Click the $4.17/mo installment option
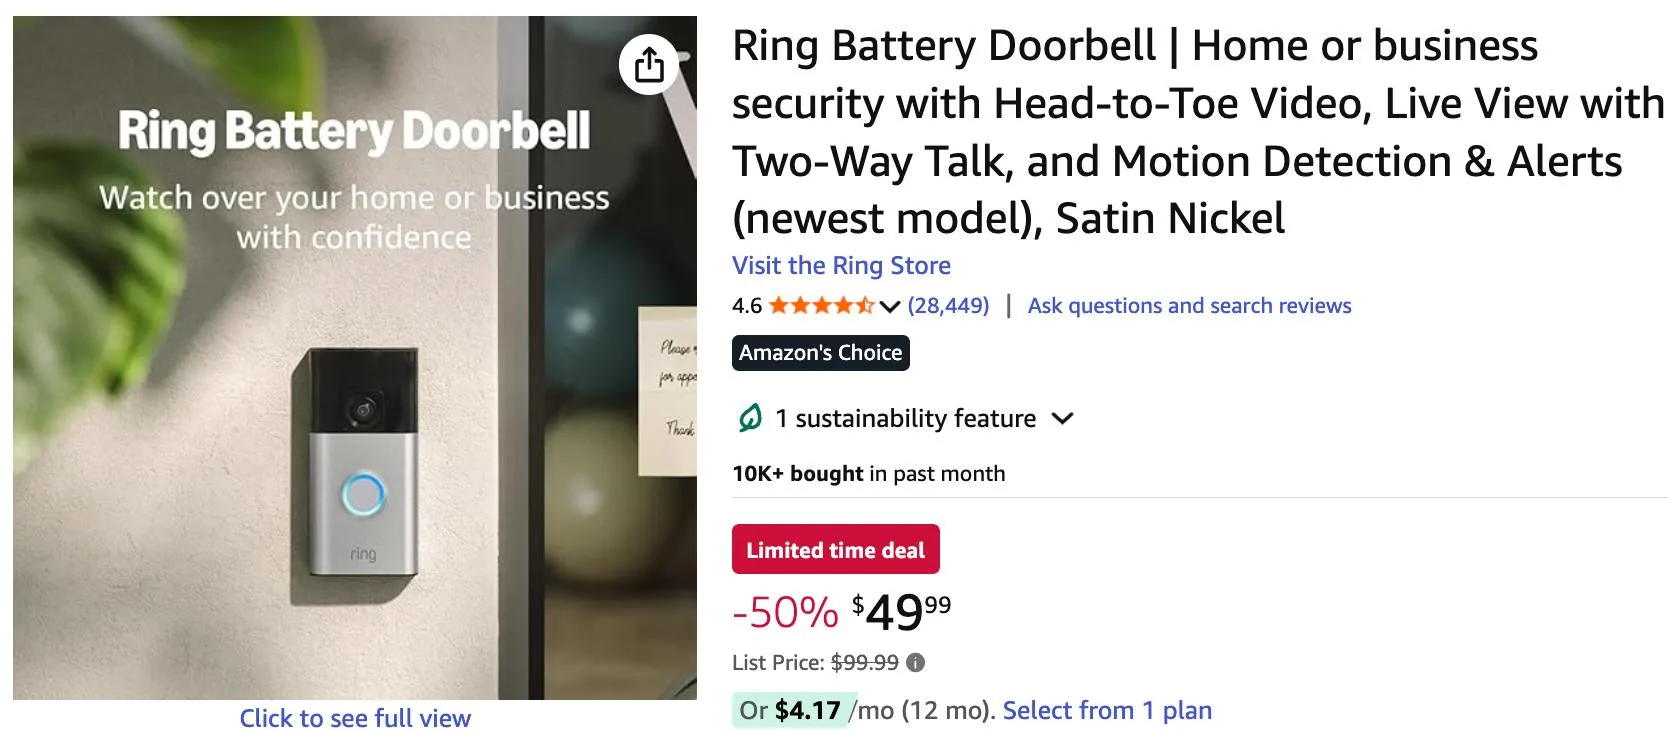This screenshot has width=1668, height=730. [806, 710]
